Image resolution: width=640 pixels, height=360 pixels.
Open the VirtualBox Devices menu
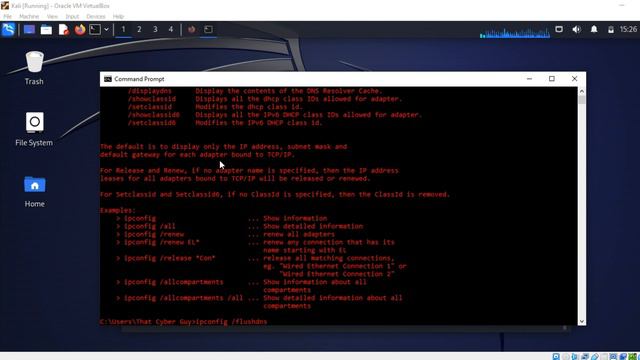(x=96, y=16)
